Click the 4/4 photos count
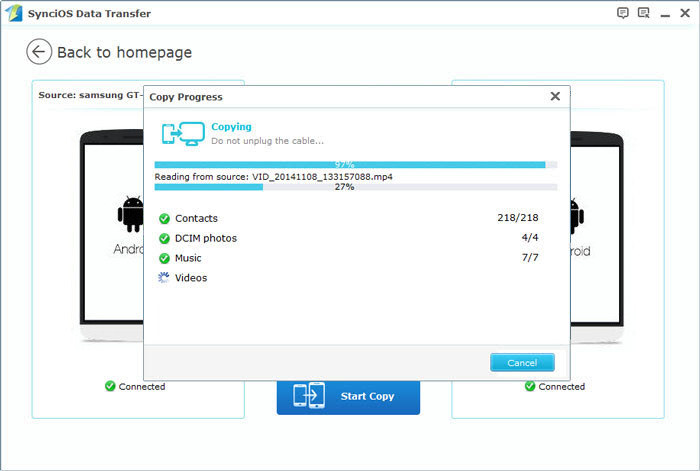The width and height of the screenshot is (700, 471). click(530, 238)
